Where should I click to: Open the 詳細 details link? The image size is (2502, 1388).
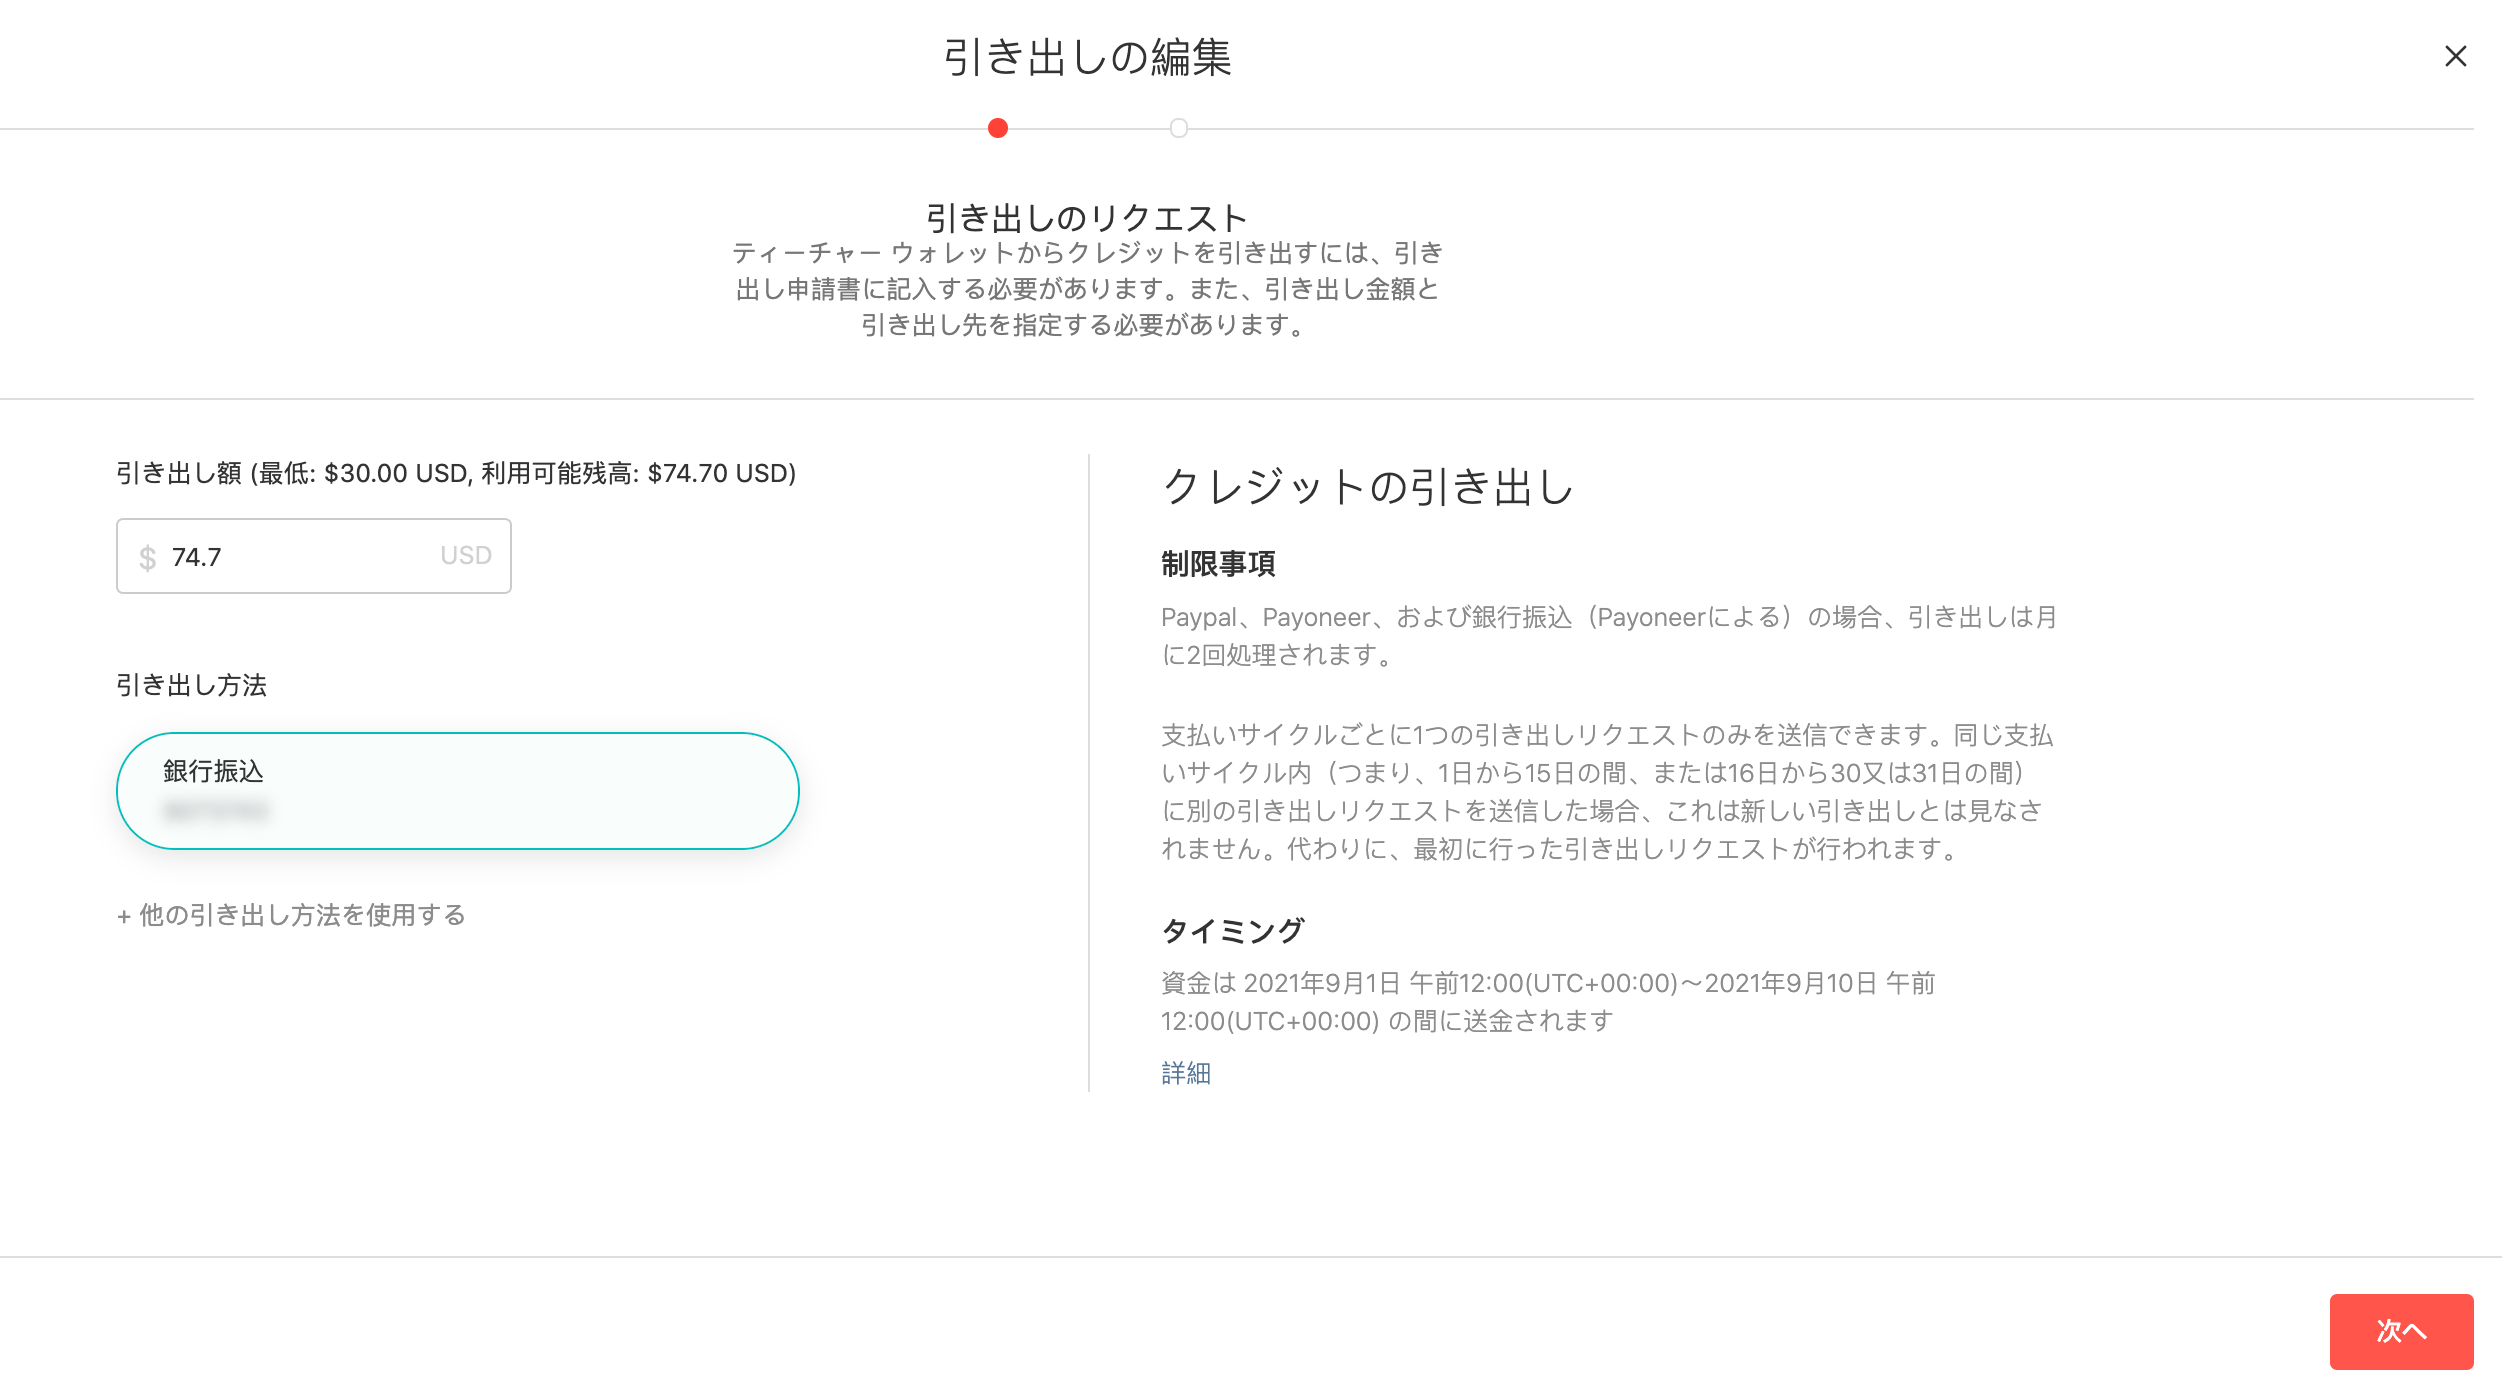tap(1186, 1073)
